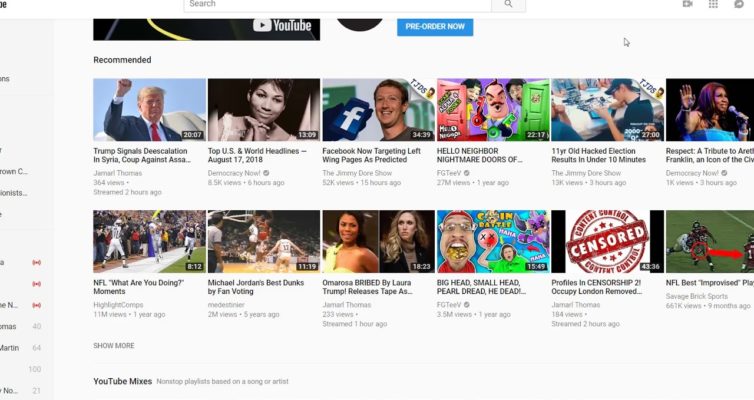Click title 'Omarosa BRIBED By Laura Trump'

367,287
